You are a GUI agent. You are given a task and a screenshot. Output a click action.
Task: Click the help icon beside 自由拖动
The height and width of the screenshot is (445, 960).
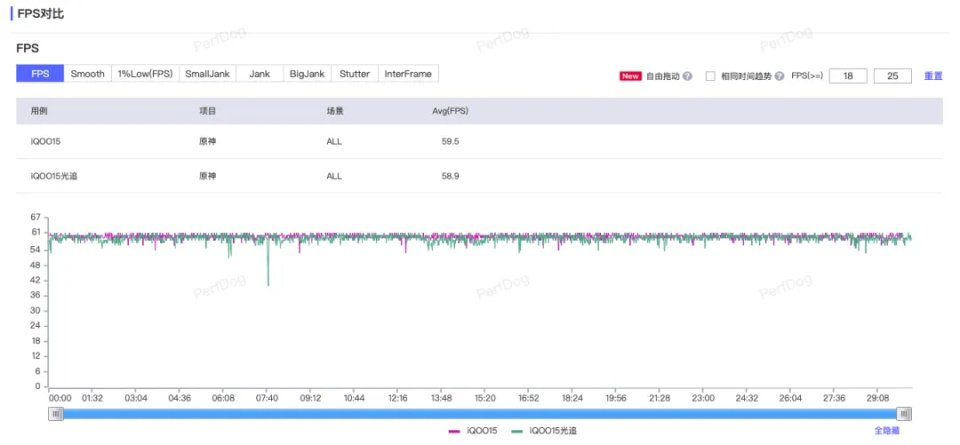click(688, 77)
